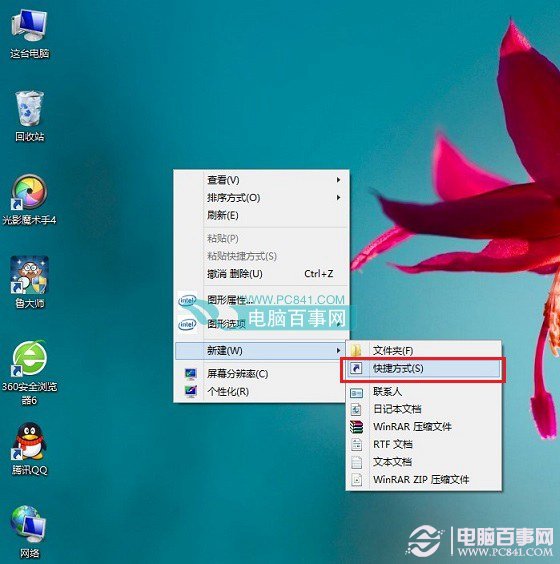Expand the 排序方式(O) submenu arrow
The image size is (560, 564).
338,197
